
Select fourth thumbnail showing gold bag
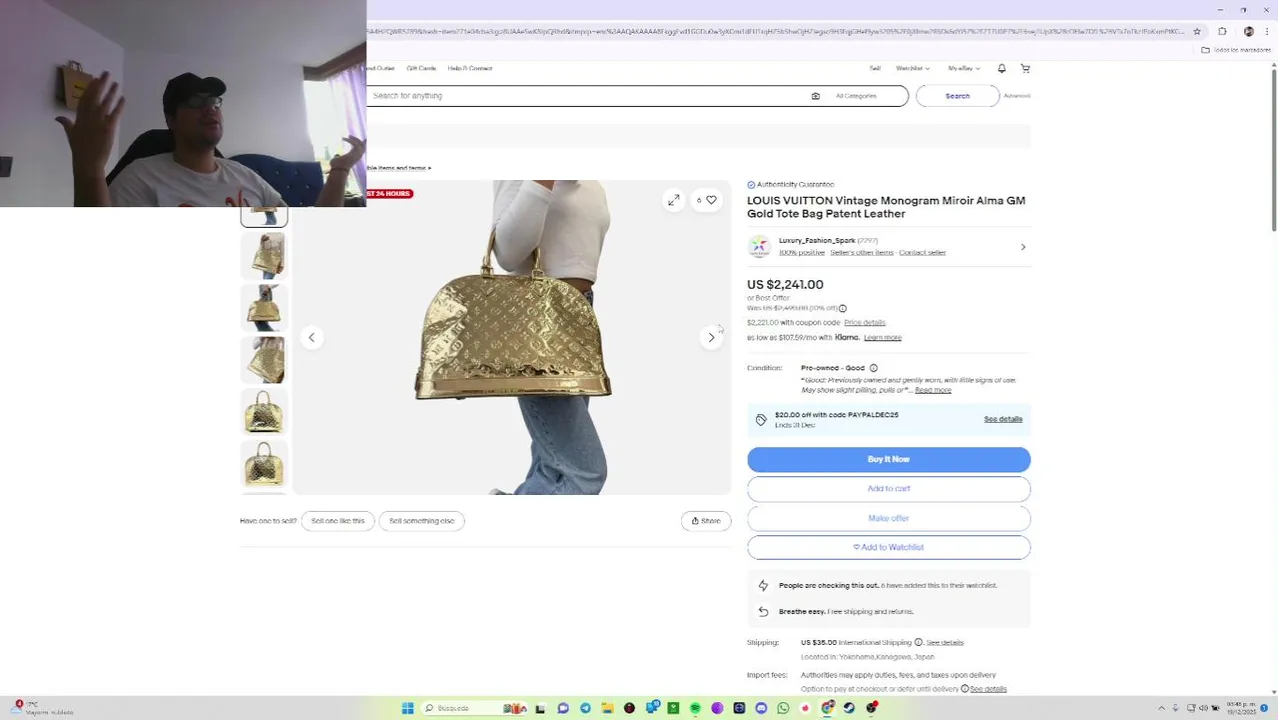(x=264, y=359)
